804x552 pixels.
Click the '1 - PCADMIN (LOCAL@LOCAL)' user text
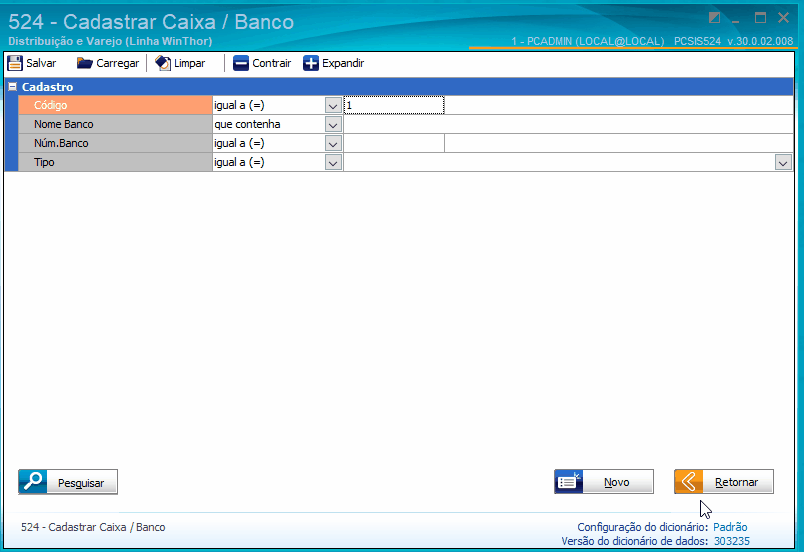[588, 41]
